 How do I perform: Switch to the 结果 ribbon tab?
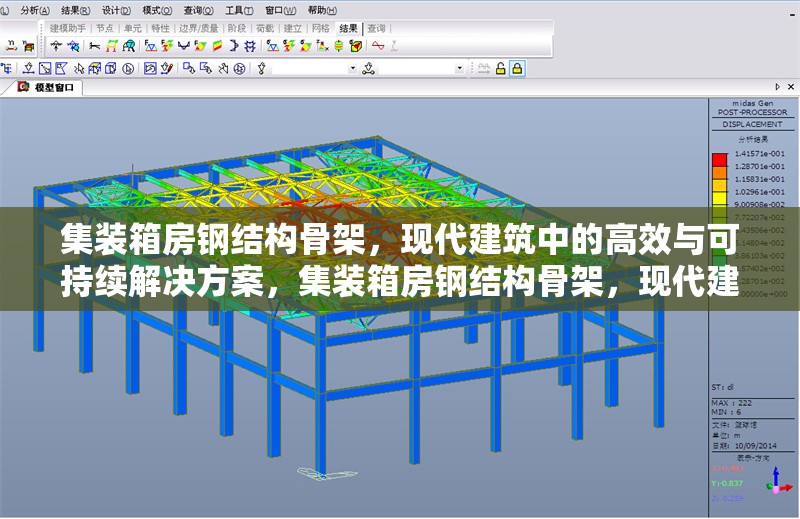click(348, 28)
